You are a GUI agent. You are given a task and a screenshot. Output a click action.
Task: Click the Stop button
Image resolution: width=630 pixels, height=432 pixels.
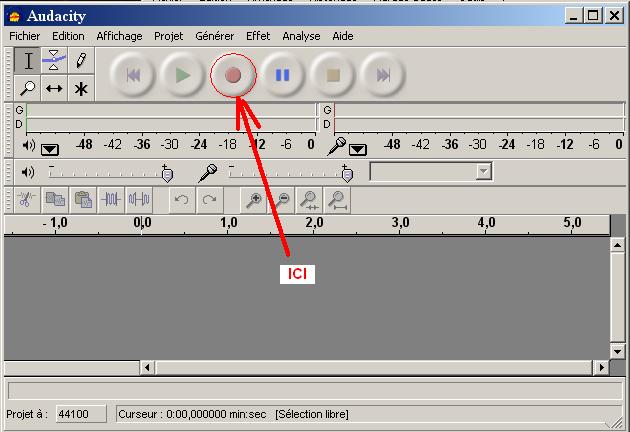[x=333, y=75]
